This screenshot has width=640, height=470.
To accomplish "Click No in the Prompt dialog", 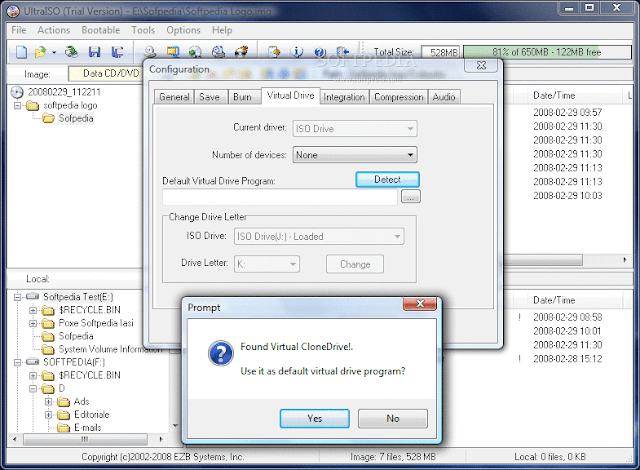I will (x=393, y=419).
